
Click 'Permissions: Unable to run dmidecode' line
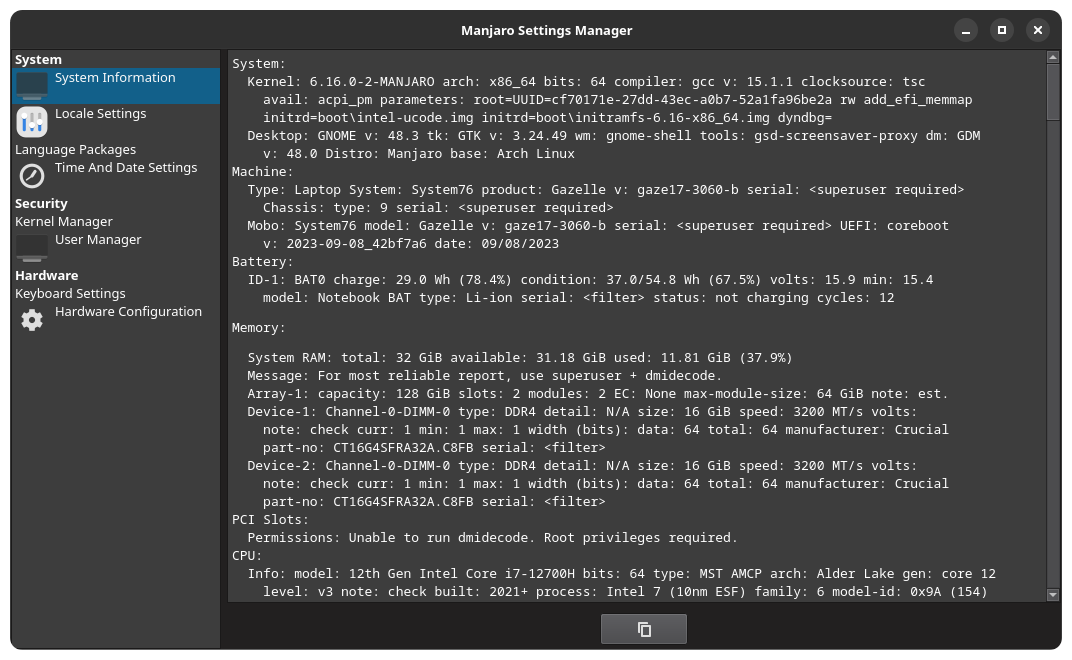(x=492, y=538)
